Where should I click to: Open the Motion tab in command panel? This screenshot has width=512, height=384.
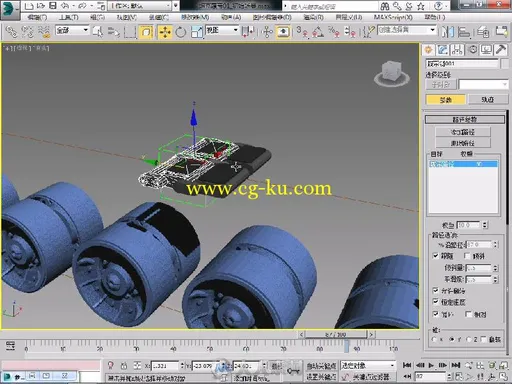[472, 50]
